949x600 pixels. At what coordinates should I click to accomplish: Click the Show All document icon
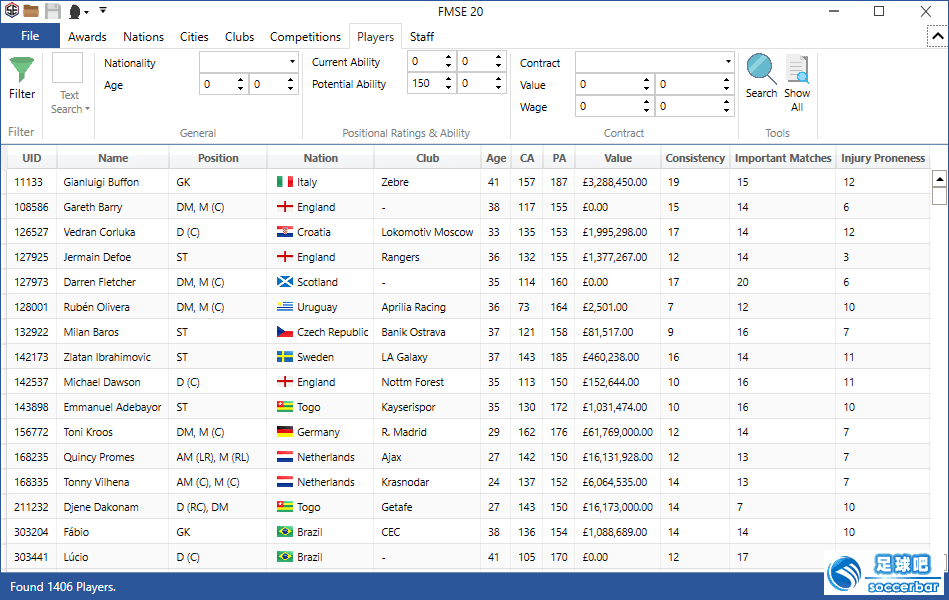pos(797,69)
